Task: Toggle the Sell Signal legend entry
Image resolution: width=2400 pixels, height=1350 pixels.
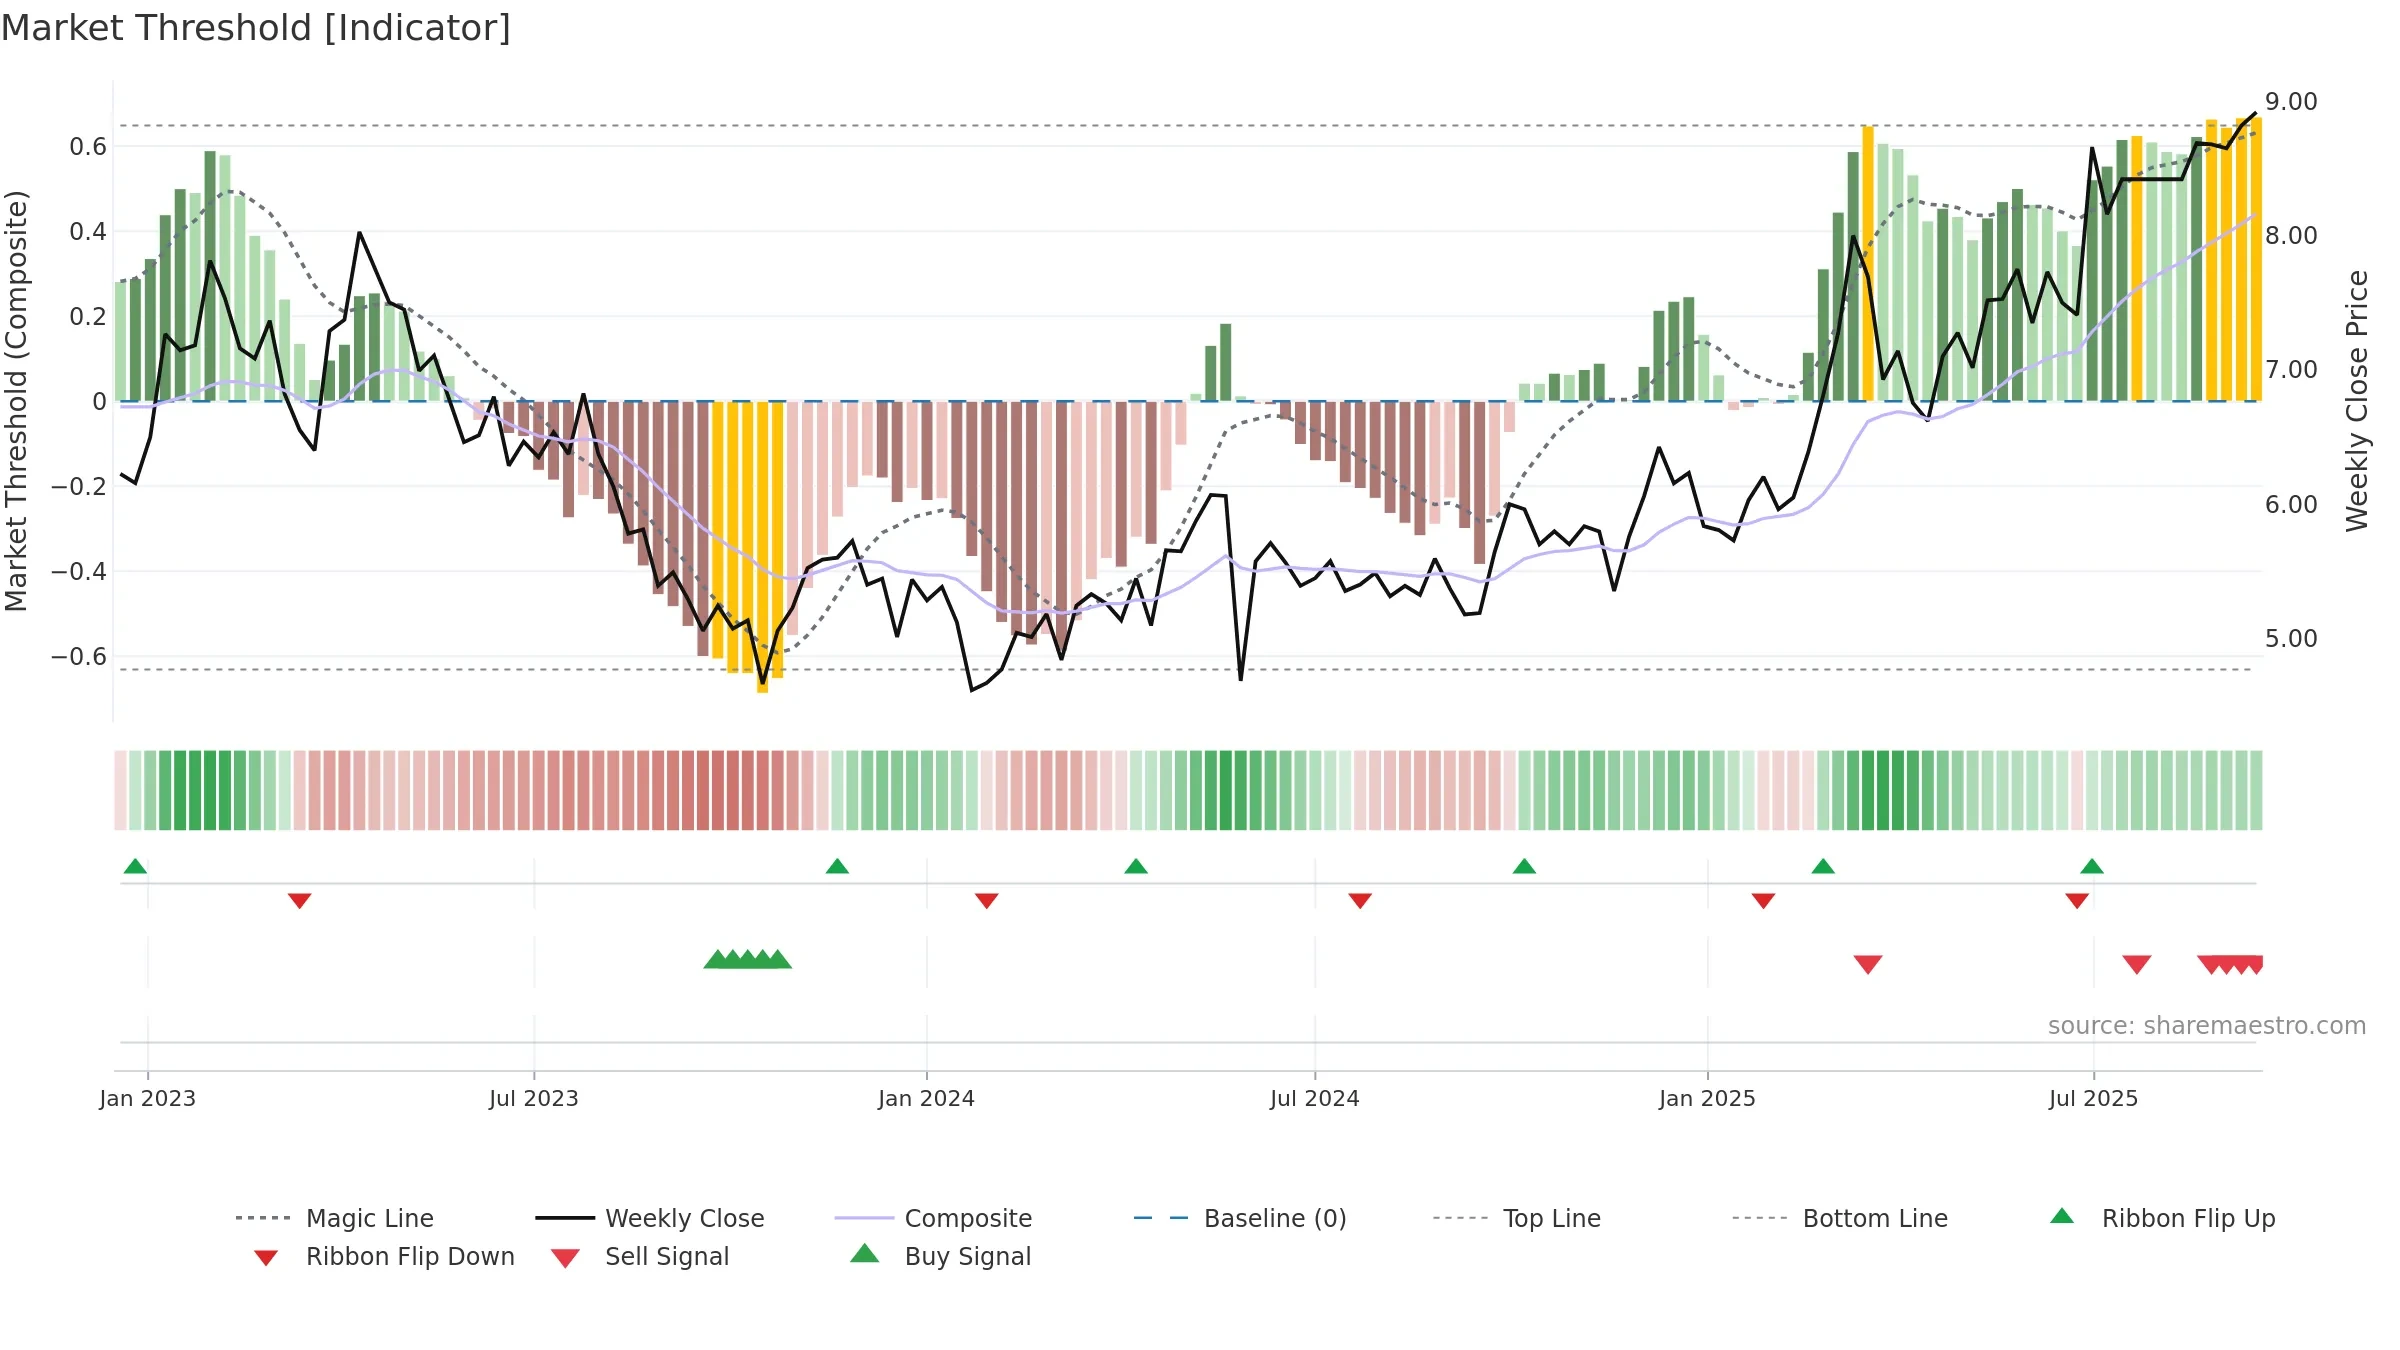Action: 640,1256
